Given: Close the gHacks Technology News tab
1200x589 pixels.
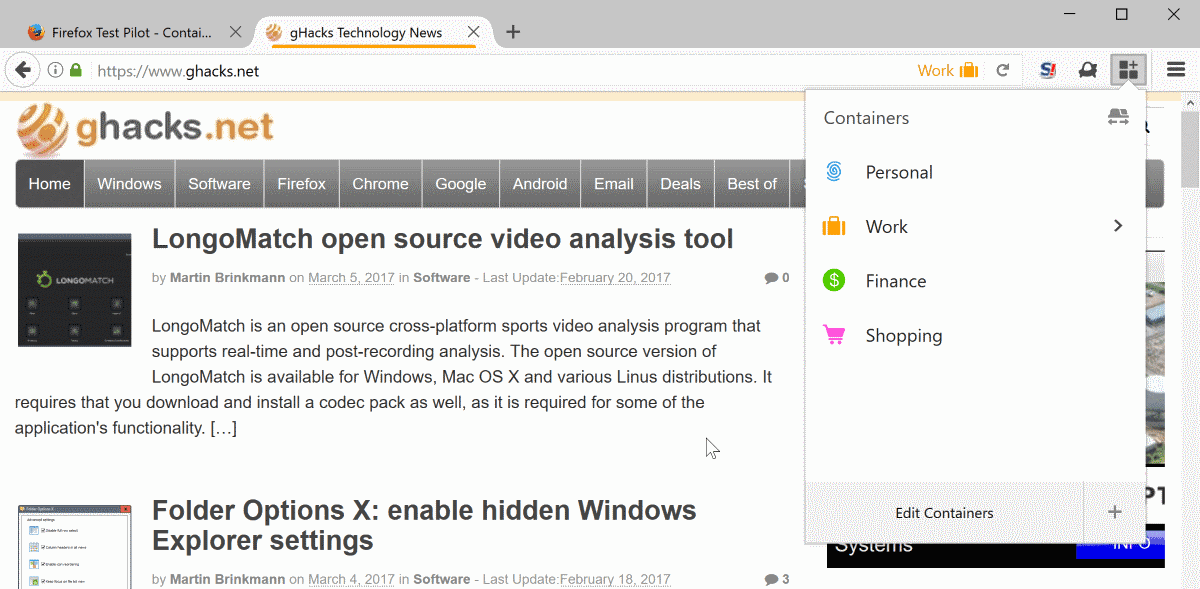Looking at the screenshot, I should point(474,32).
